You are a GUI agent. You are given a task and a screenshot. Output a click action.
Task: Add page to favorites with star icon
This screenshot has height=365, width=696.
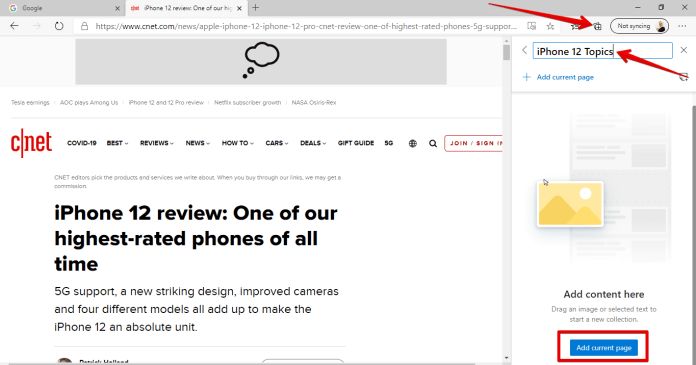(550, 26)
